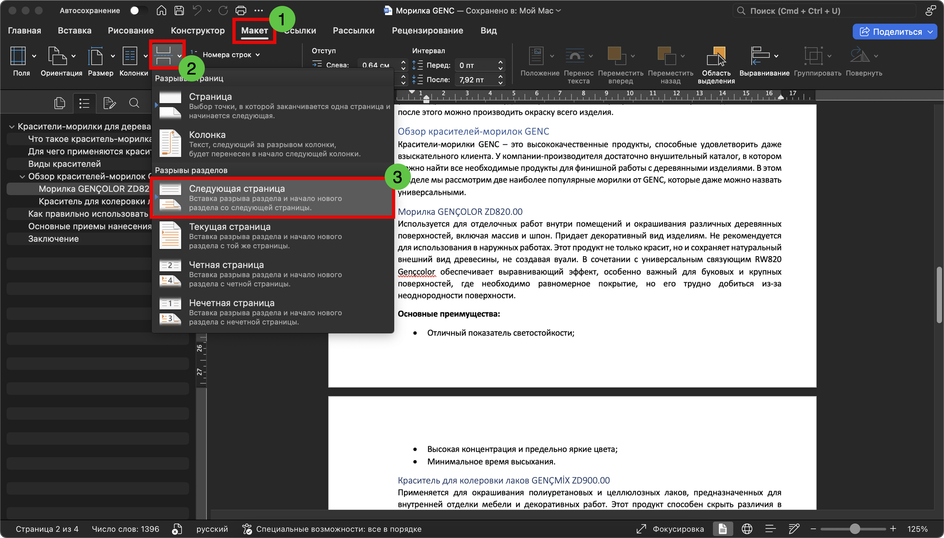Open the Поля margins tool

click(22, 61)
